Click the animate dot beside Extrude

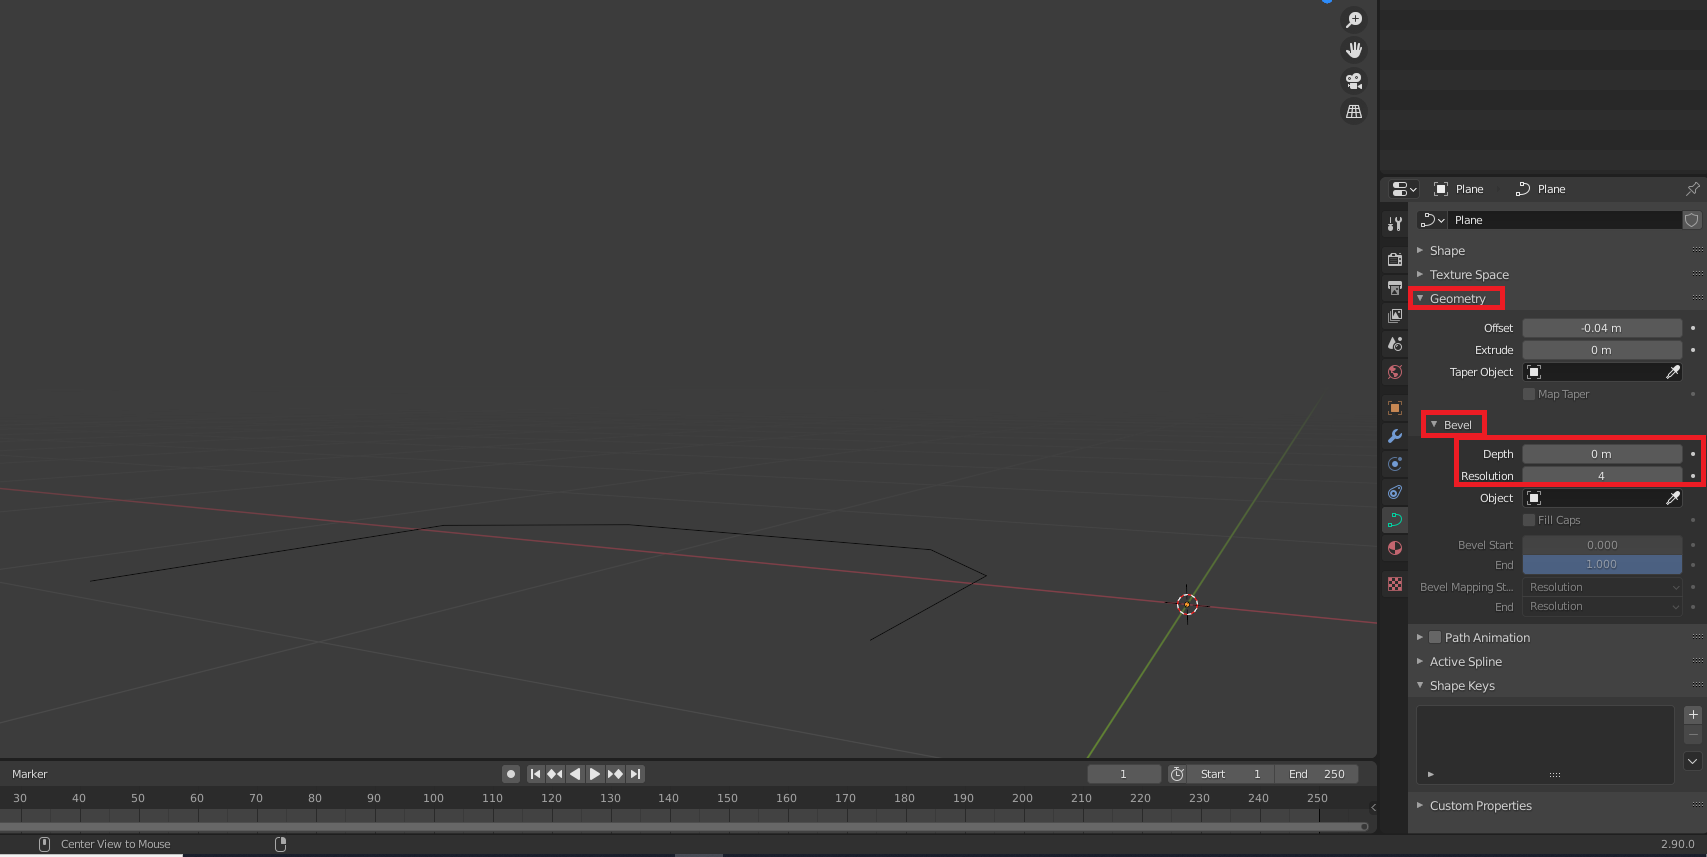pos(1692,350)
